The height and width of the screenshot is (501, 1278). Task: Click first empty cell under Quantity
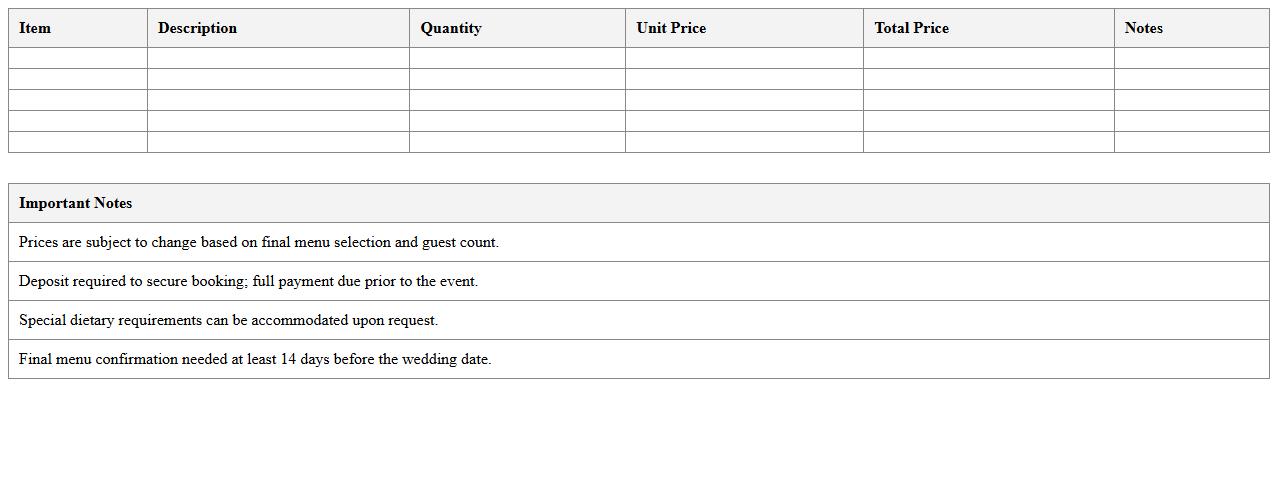pos(517,58)
